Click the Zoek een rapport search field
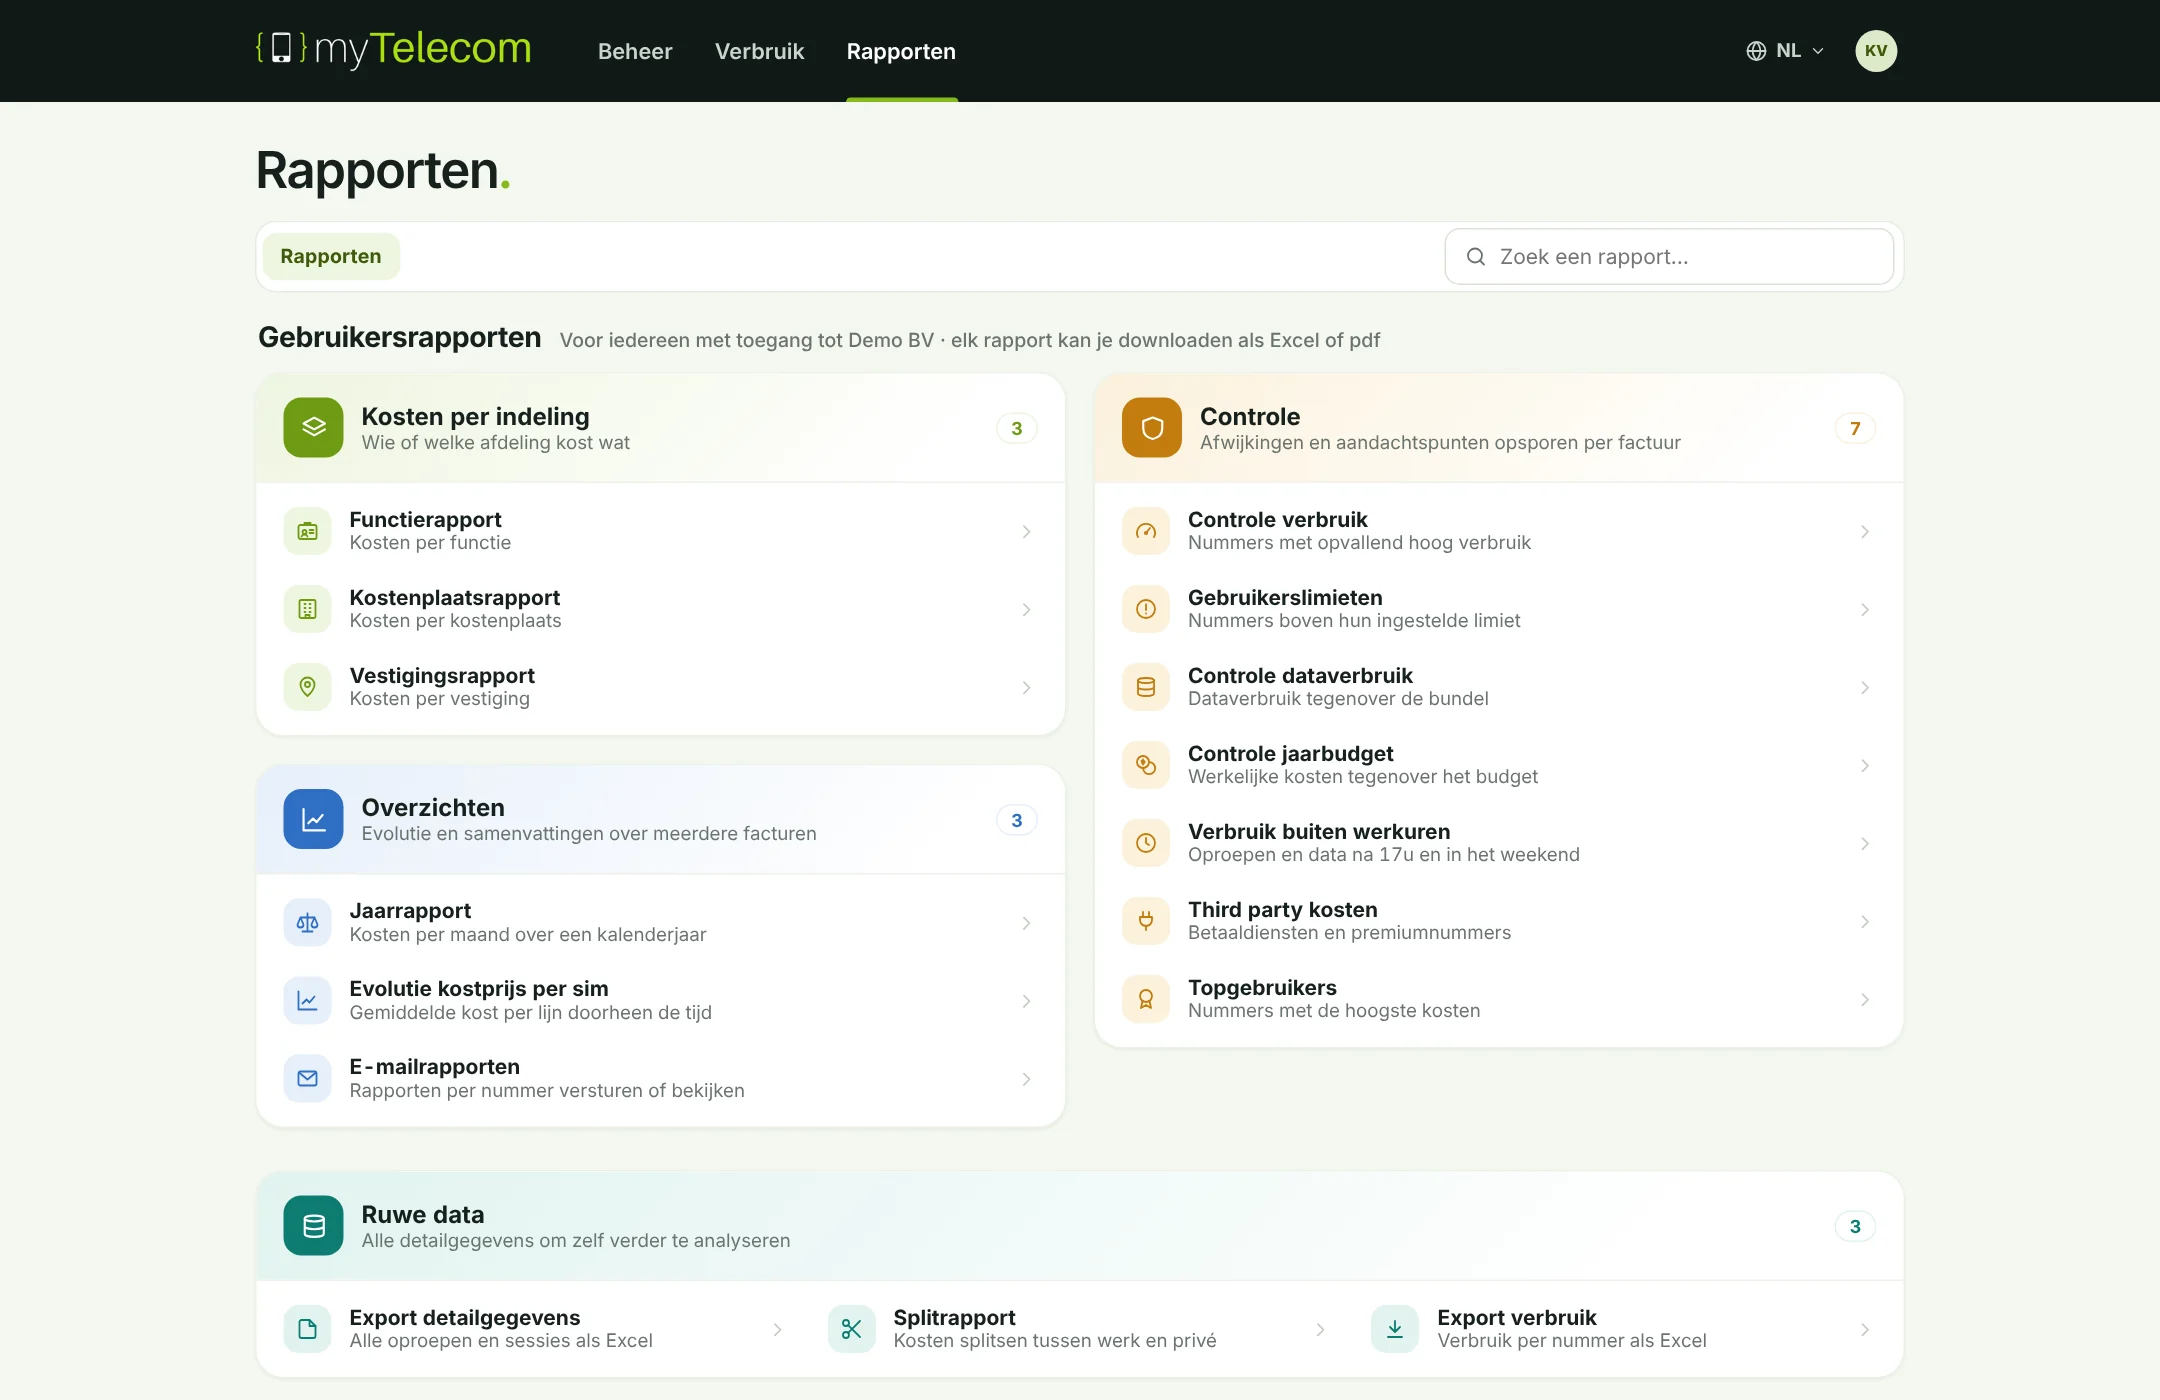2160x1400 pixels. 1669,257
